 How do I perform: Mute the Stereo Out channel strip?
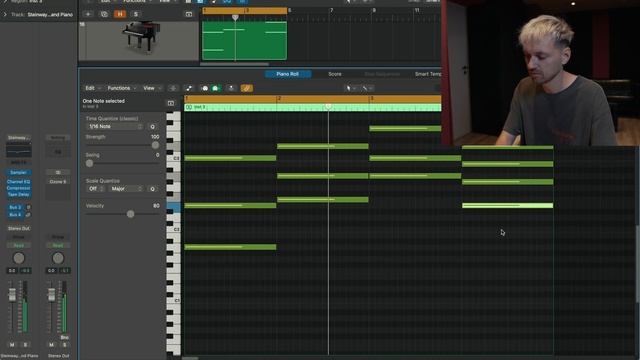pyautogui.click(x=51, y=345)
